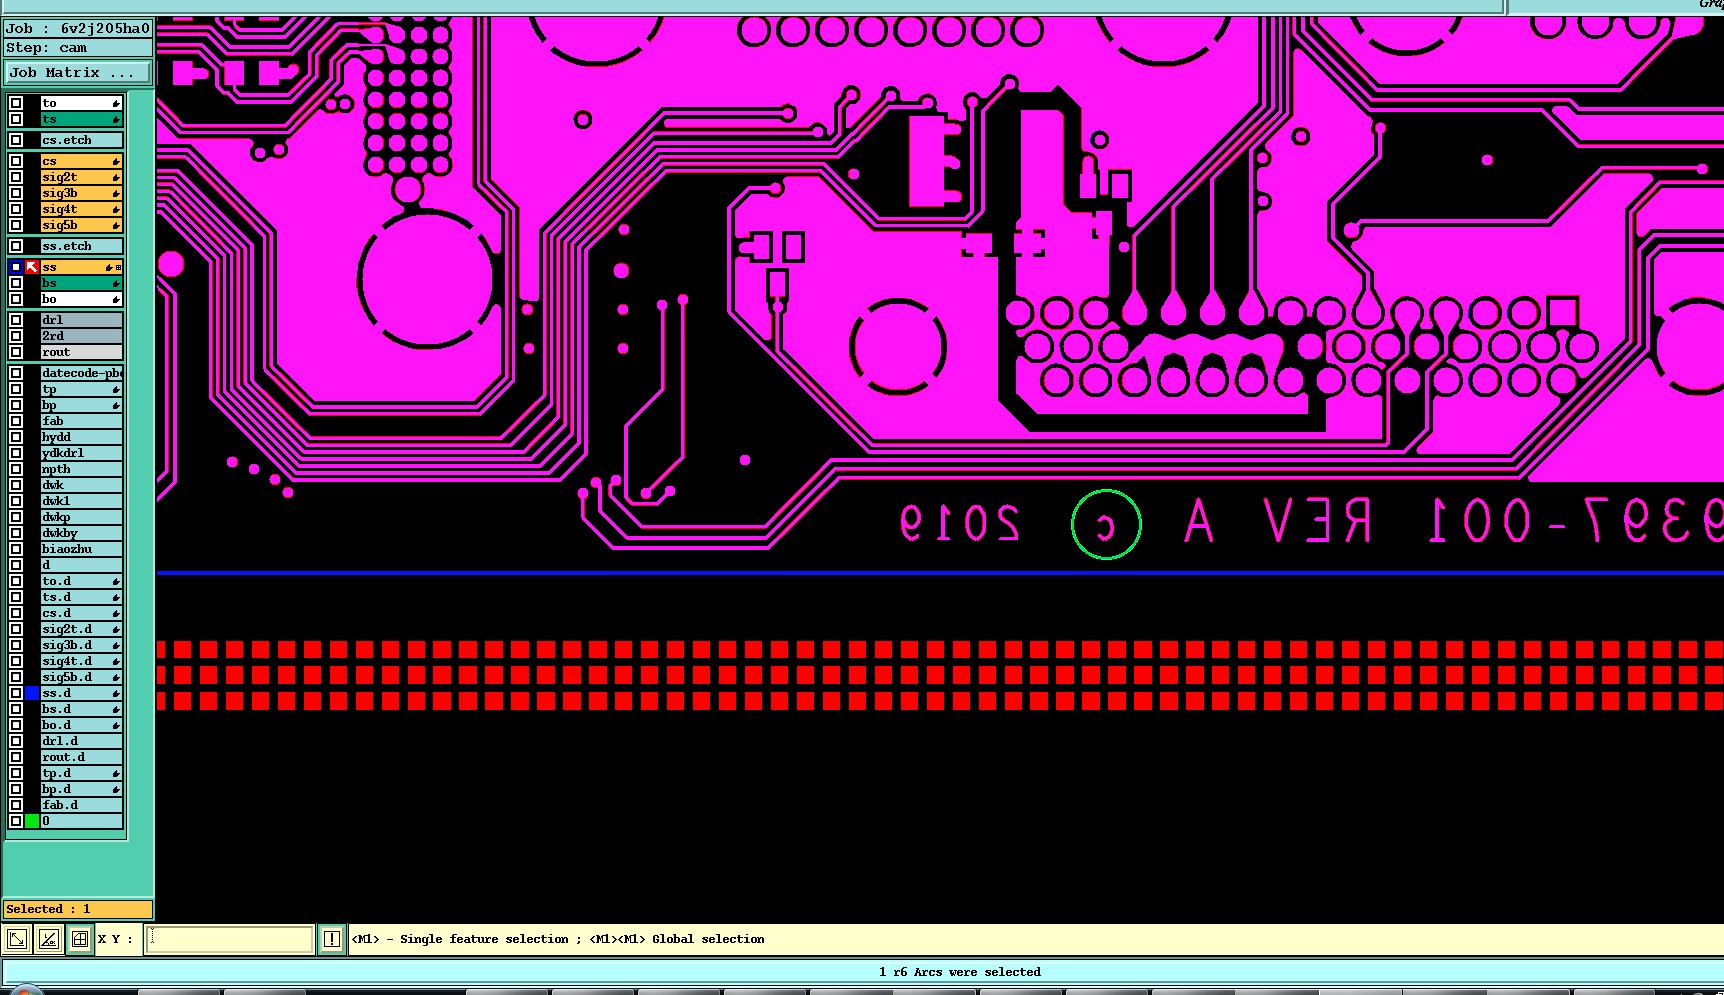The height and width of the screenshot is (995, 1724).
Task: Select the sig5b.d layer name
Action: point(81,677)
